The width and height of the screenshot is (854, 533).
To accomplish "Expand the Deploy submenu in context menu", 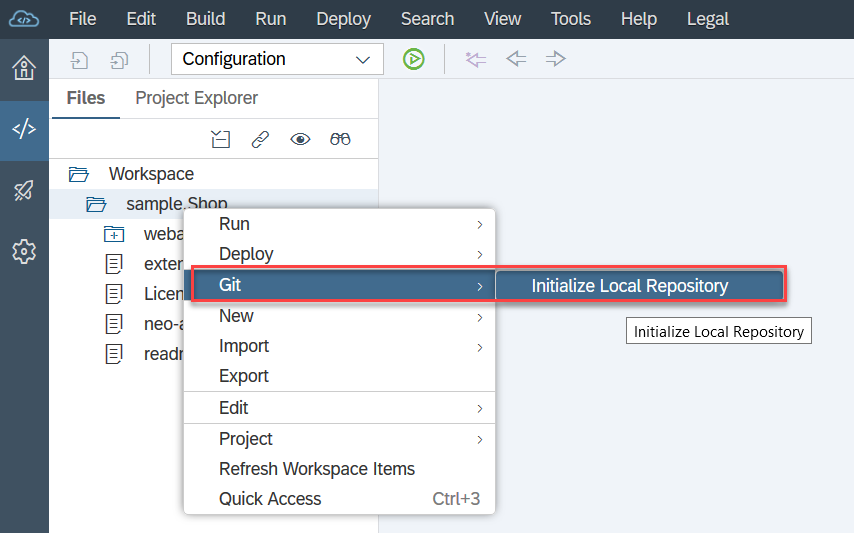I will coord(339,254).
